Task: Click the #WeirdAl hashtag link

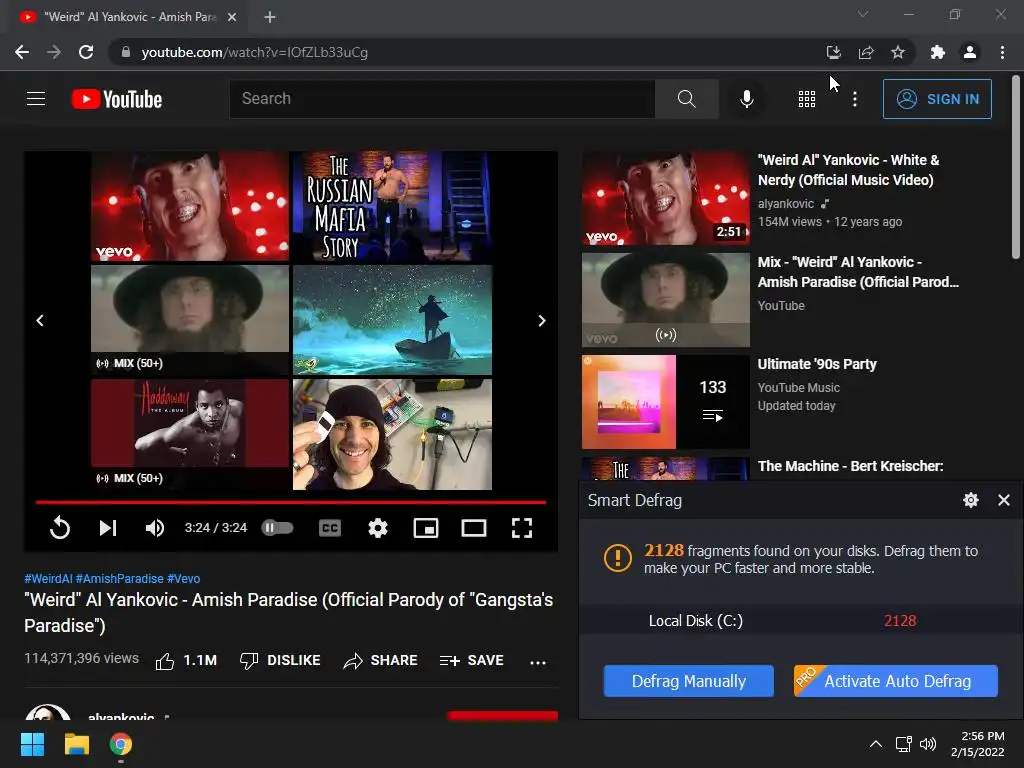Action: coord(48,579)
